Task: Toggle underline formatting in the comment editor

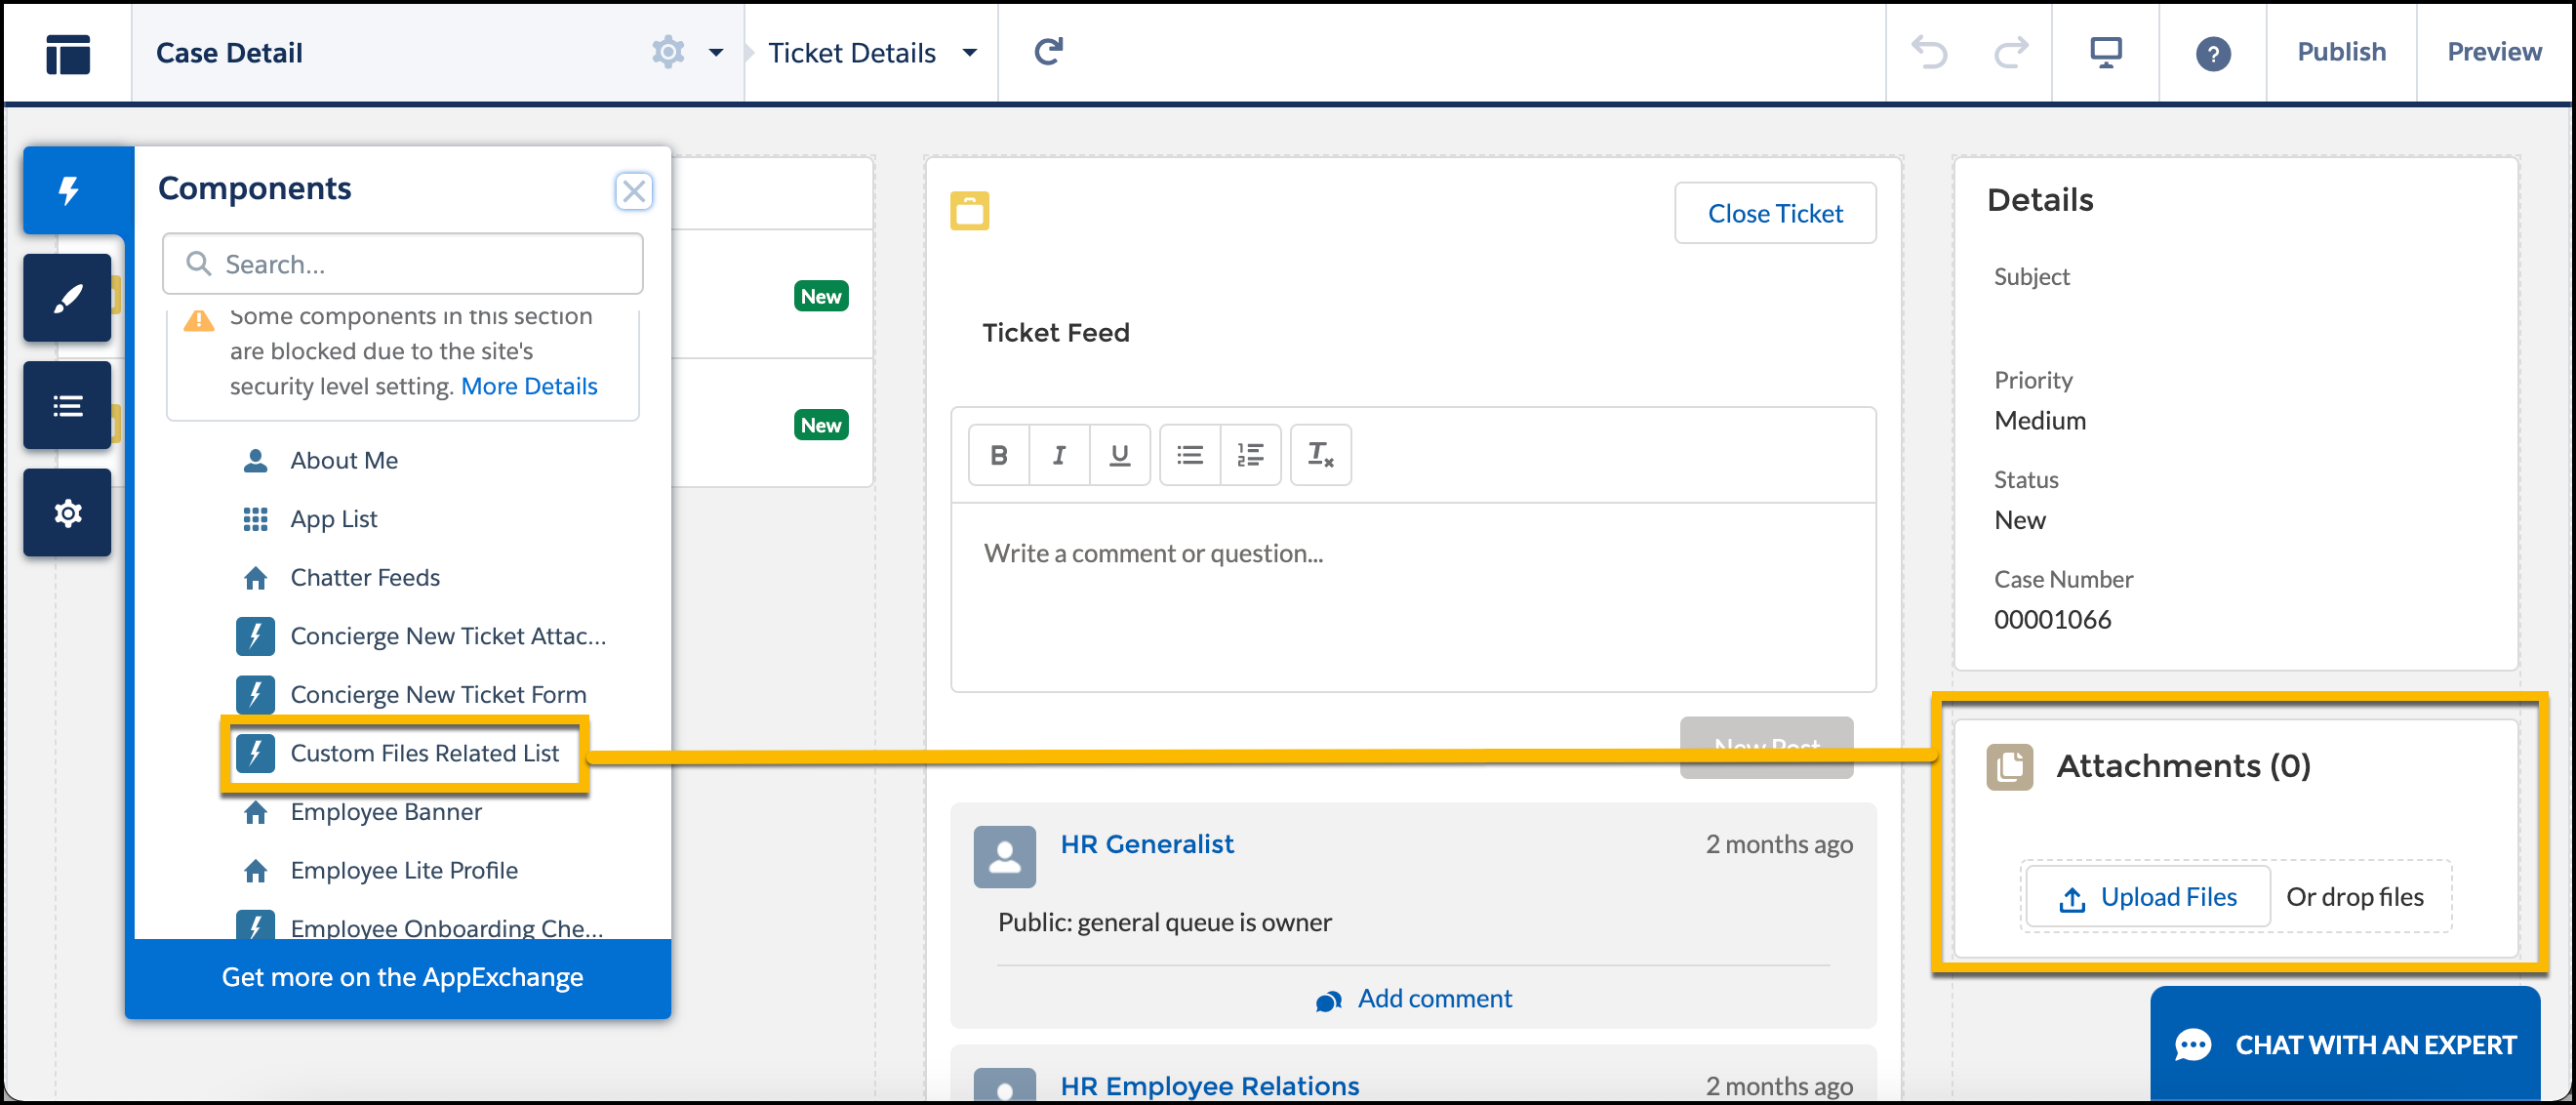Action: click(x=1120, y=455)
